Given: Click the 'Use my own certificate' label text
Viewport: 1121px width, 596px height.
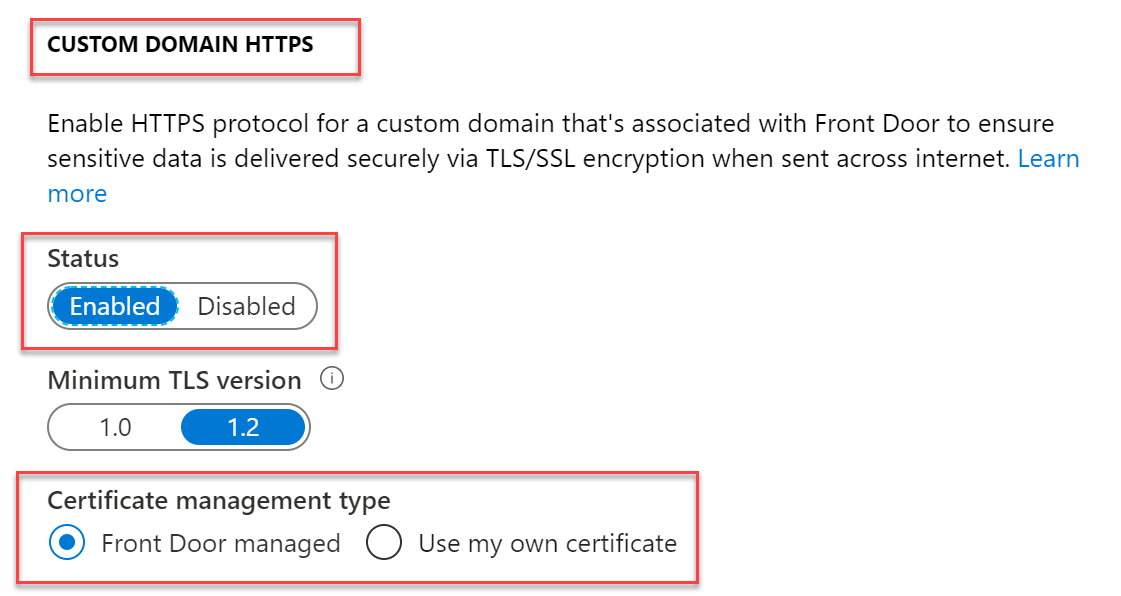Looking at the screenshot, I should coord(547,544).
